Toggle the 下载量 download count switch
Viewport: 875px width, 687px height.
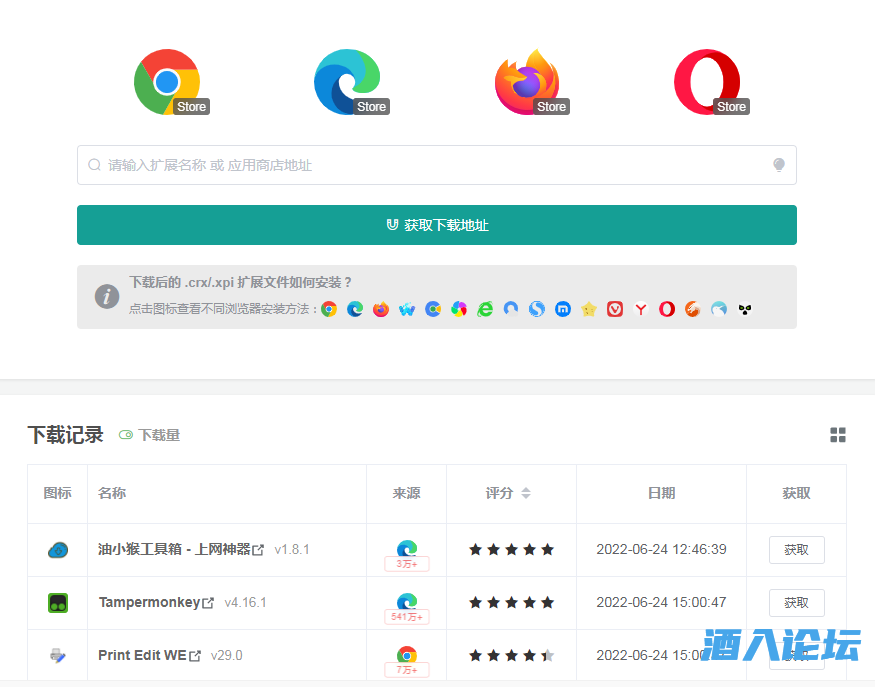(x=126, y=435)
